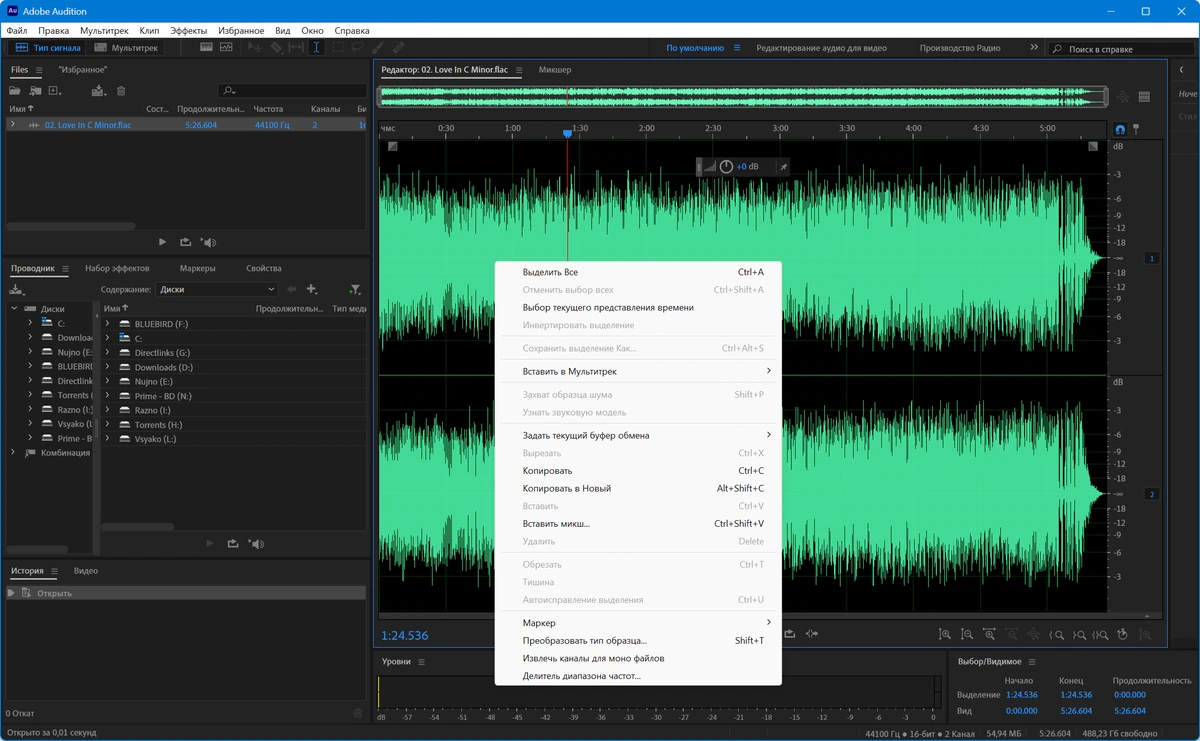The height and width of the screenshot is (741, 1200).
Task: Choose Извлечь каналы для моно файлов
Action: point(638,658)
